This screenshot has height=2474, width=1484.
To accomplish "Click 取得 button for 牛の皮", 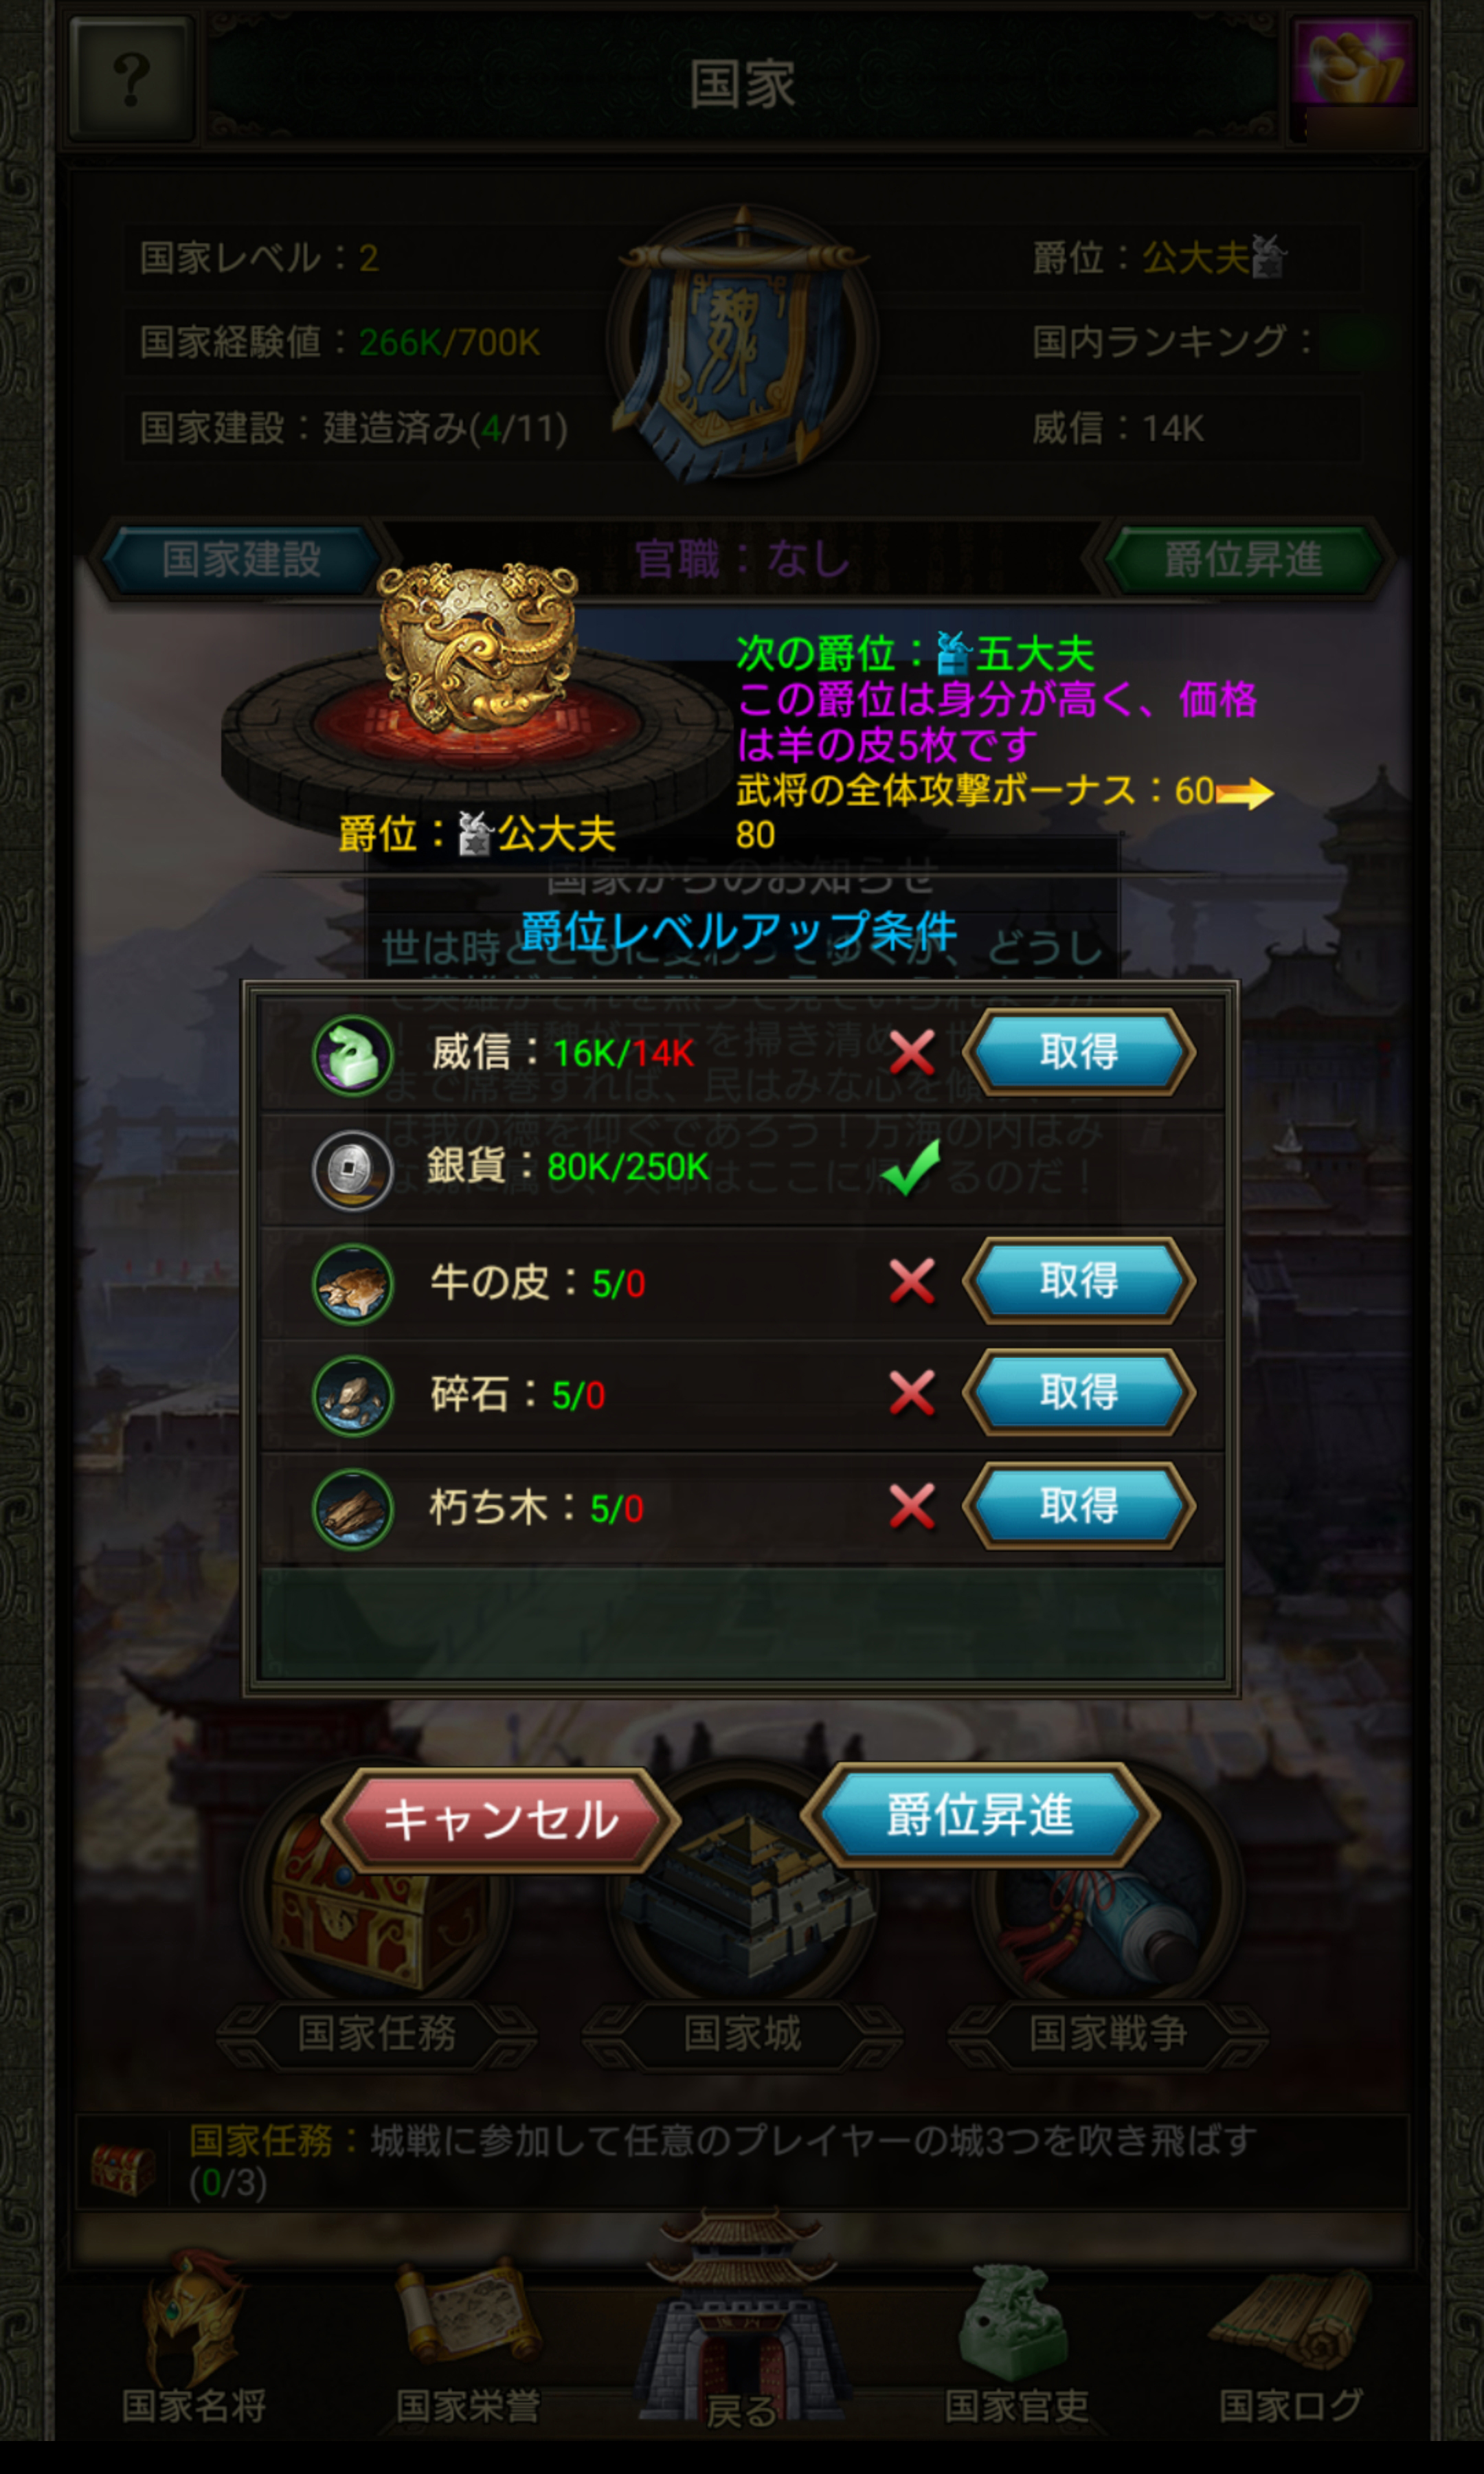I will click(1079, 1281).
